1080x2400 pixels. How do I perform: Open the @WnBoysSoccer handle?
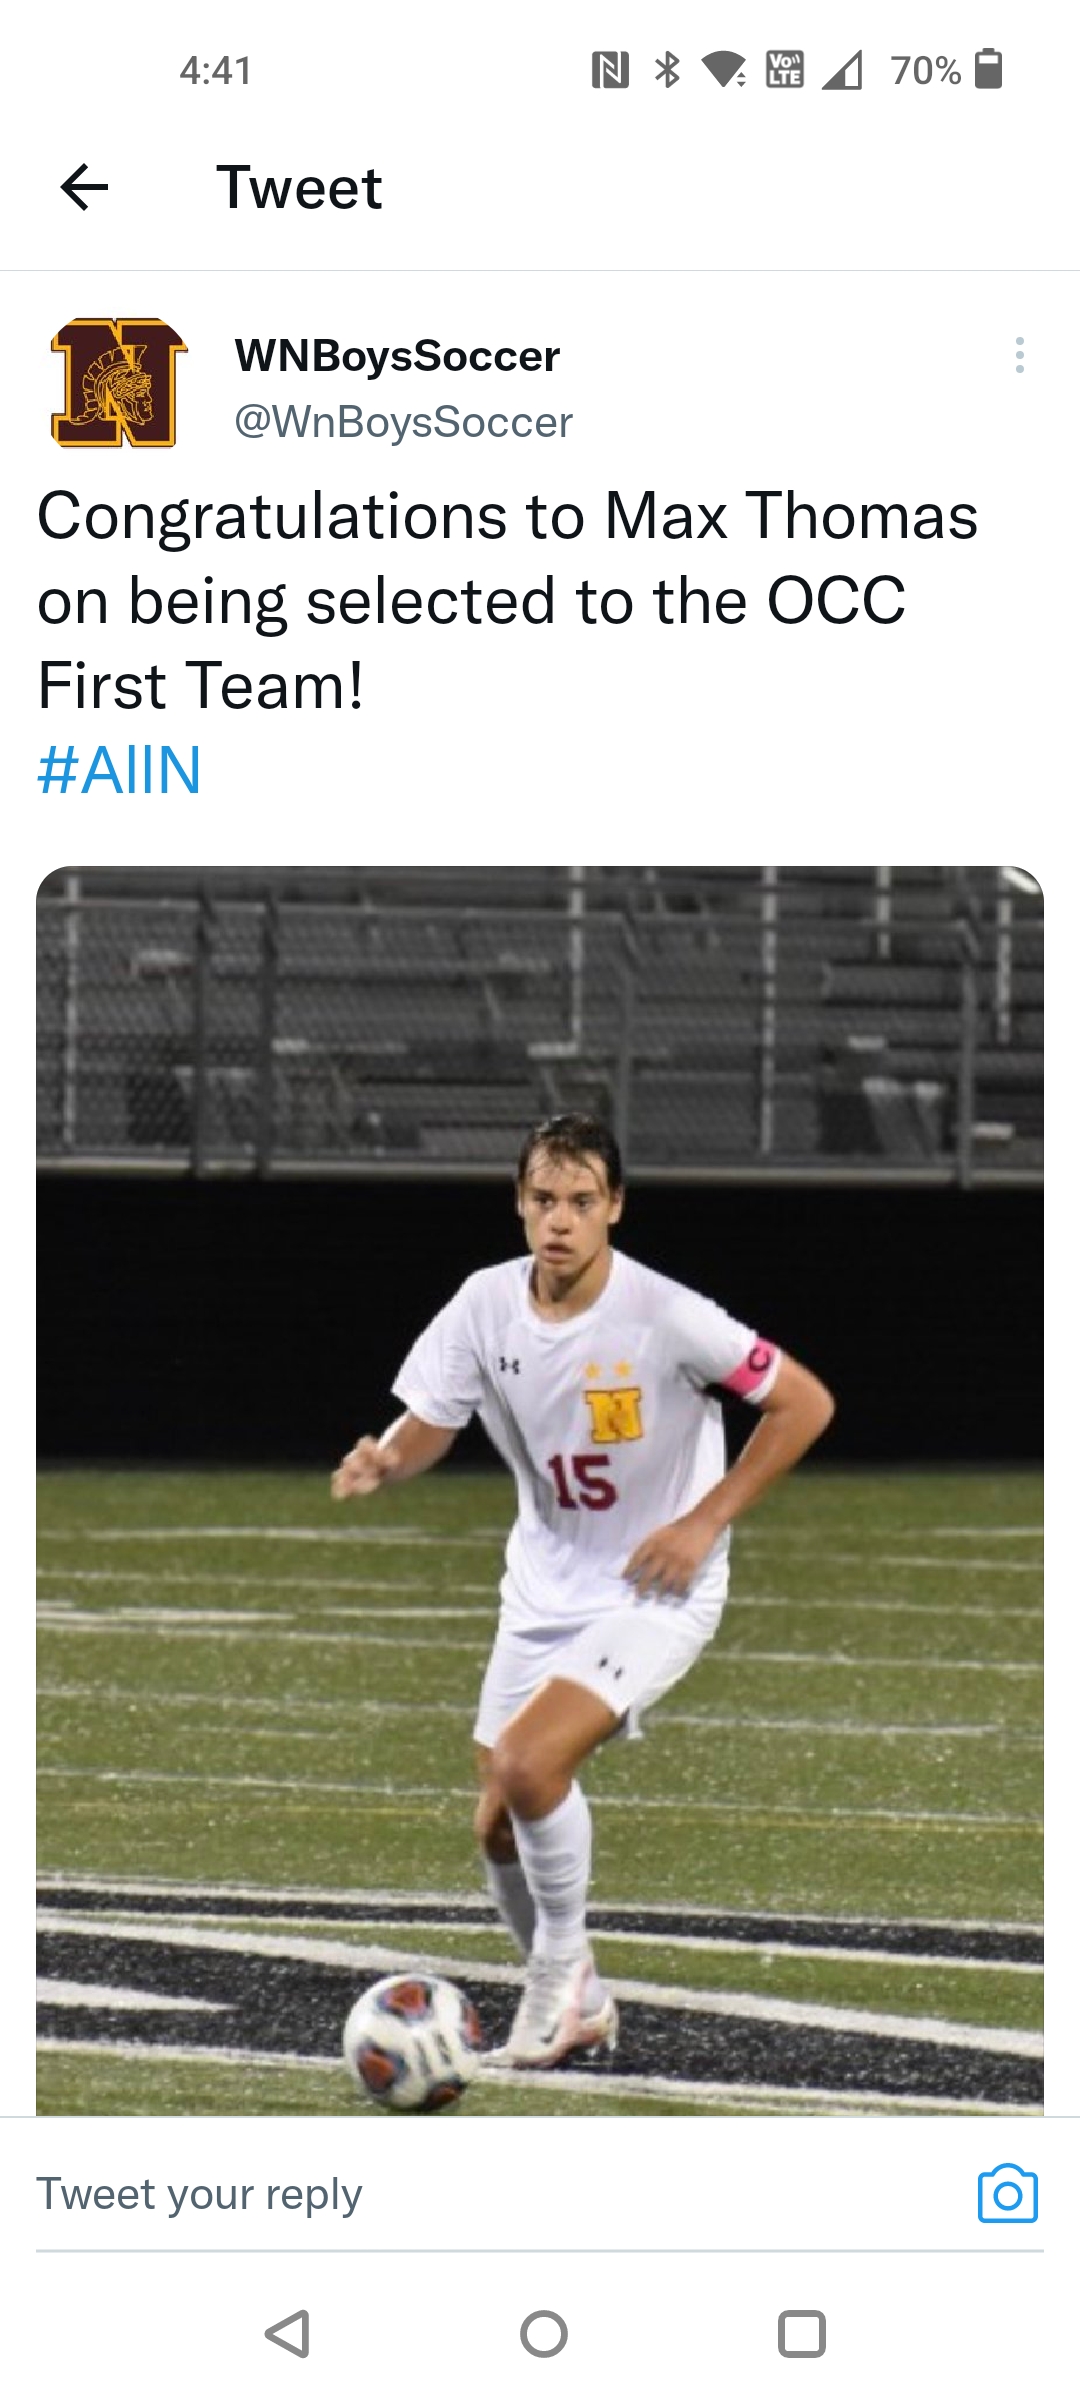[x=403, y=422]
